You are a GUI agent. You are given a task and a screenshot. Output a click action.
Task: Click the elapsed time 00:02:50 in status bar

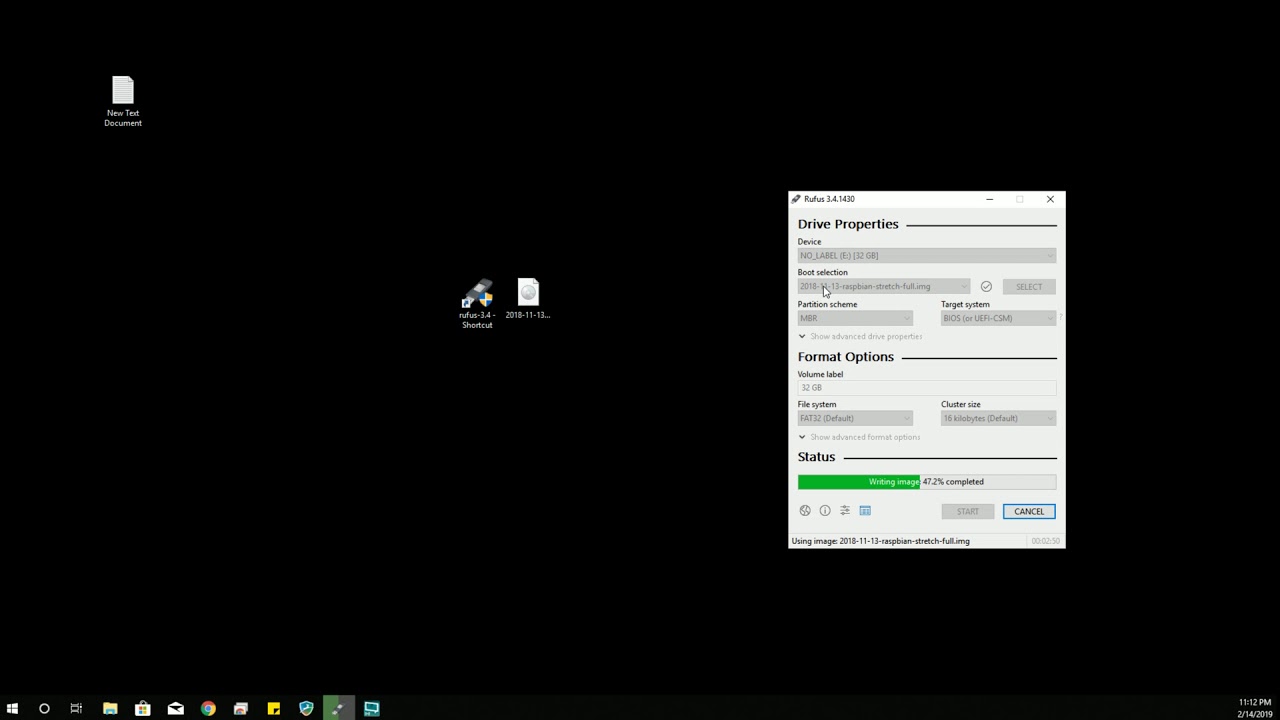(x=1045, y=541)
